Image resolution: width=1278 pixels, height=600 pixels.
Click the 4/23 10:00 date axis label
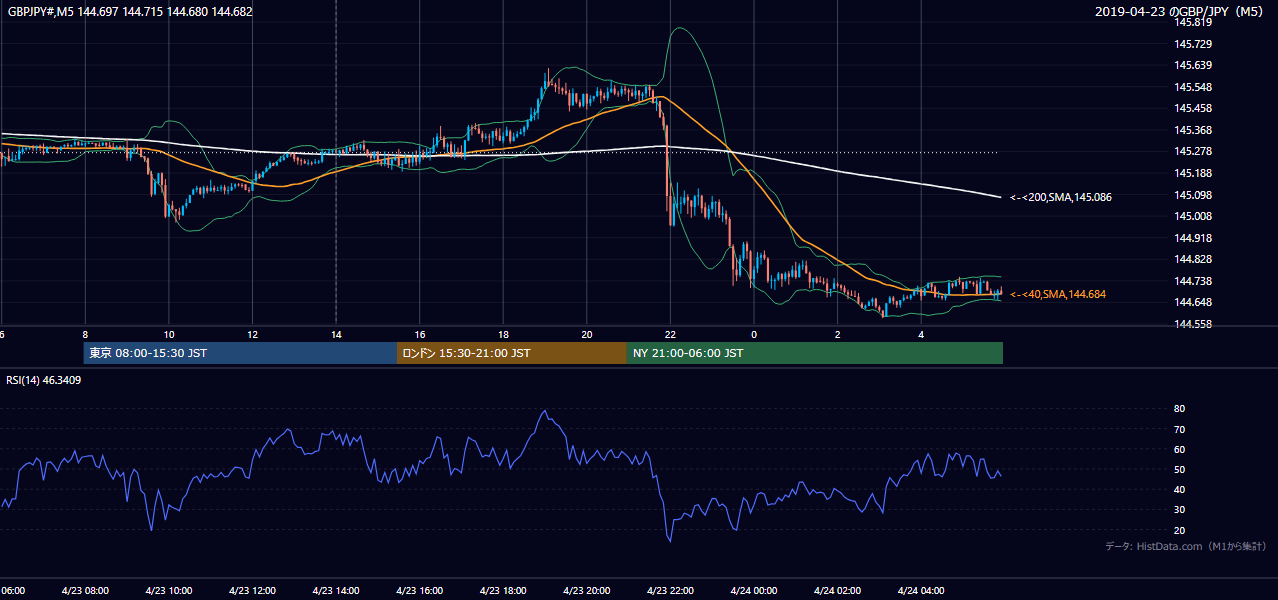(x=168, y=591)
